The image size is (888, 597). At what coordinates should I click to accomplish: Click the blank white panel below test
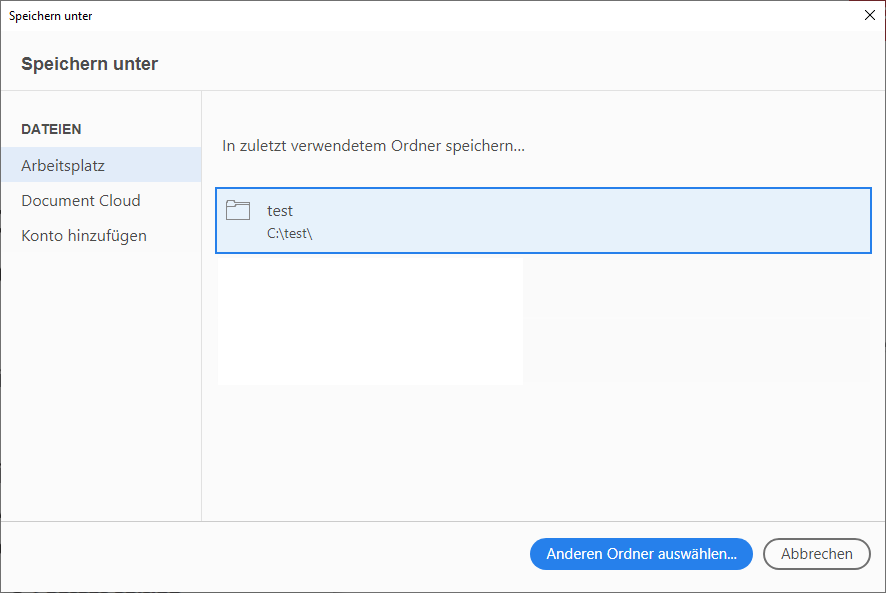pos(370,320)
